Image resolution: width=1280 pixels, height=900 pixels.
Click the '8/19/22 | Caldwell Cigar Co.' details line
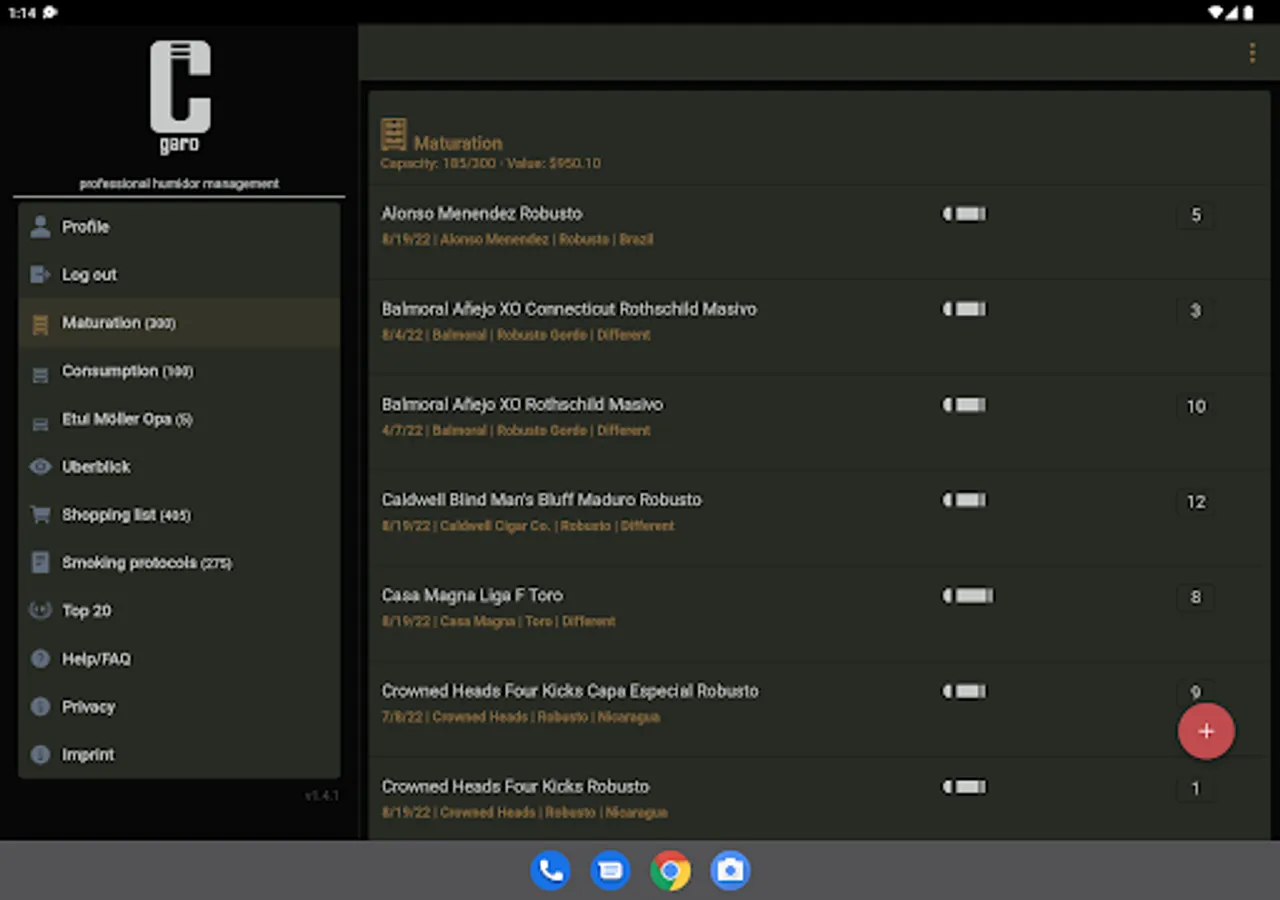(528, 526)
